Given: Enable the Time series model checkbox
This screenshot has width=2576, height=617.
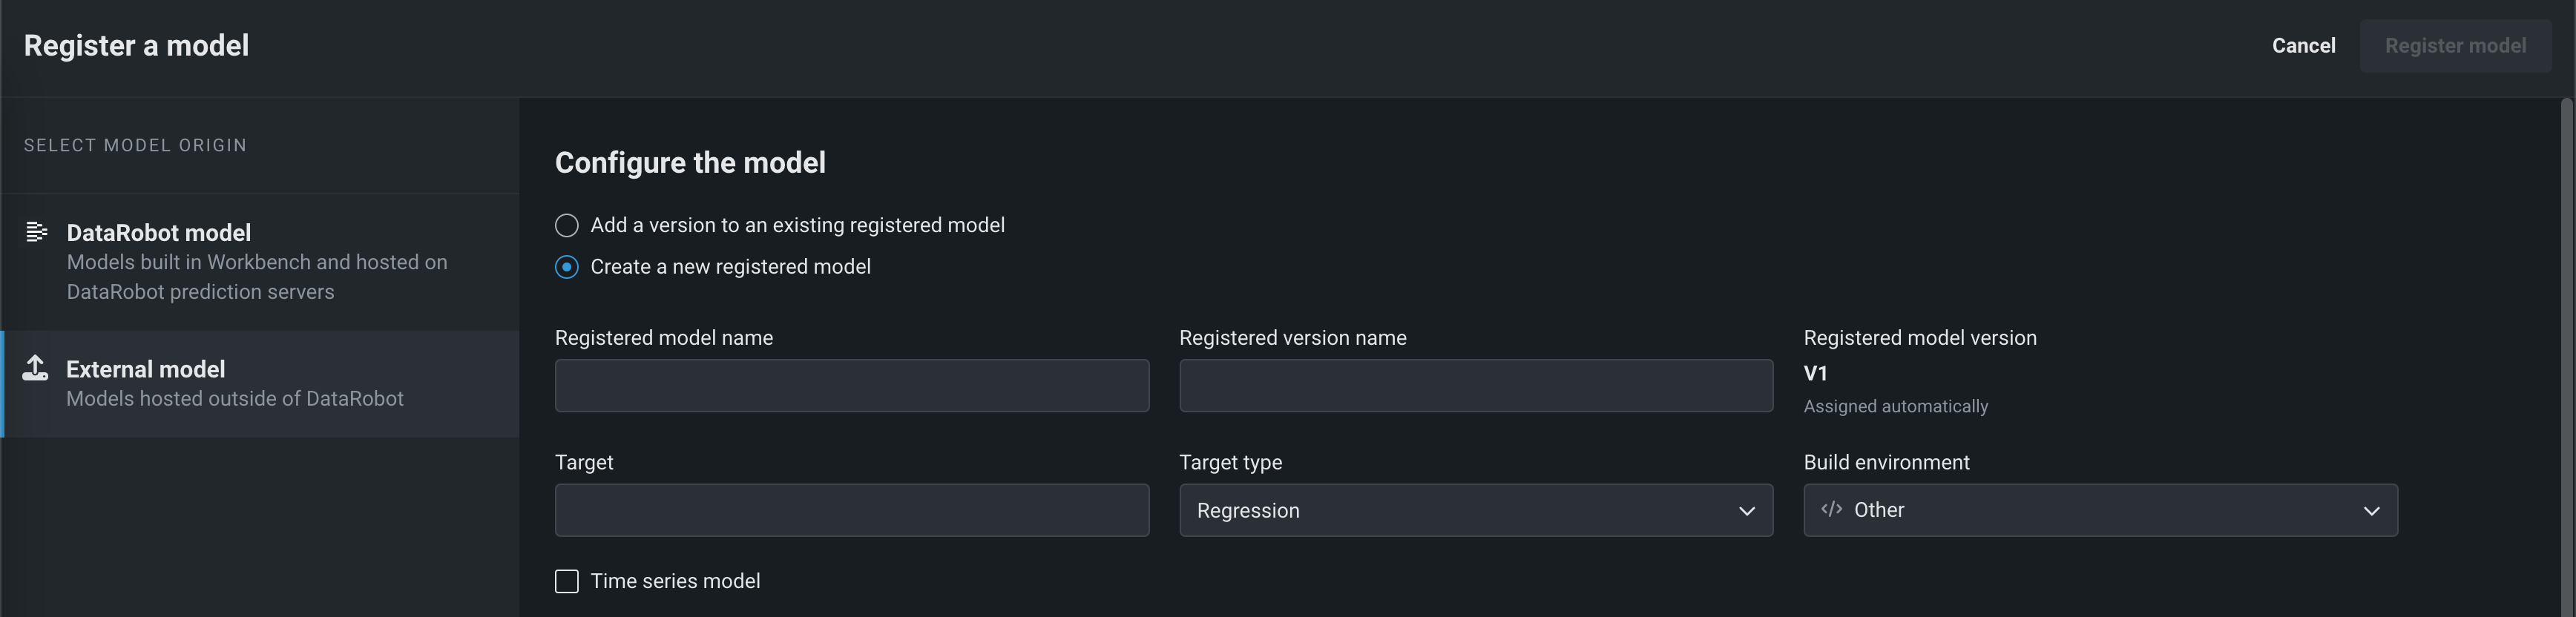Looking at the screenshot, I should (x=567, y=581).
